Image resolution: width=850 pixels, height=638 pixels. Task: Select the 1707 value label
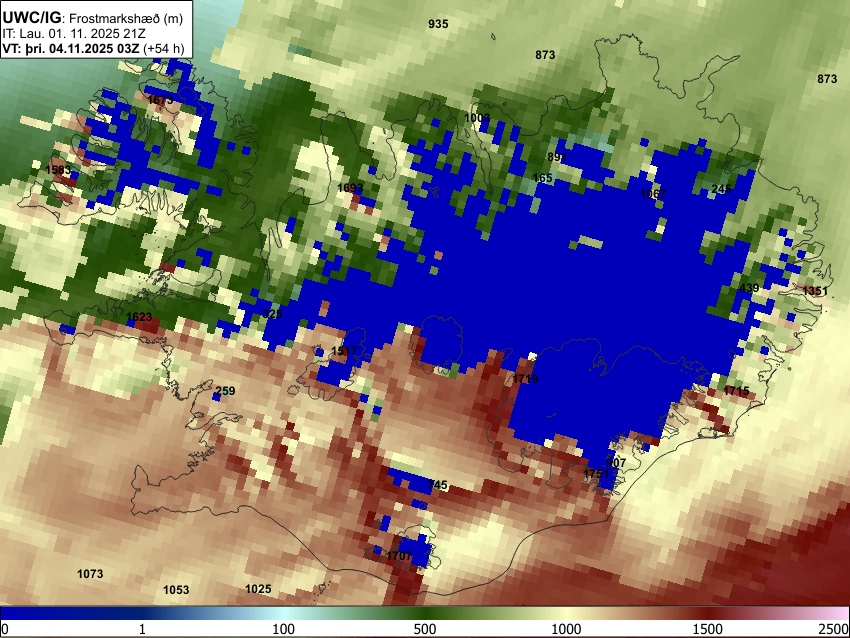[x=400, y=556]
